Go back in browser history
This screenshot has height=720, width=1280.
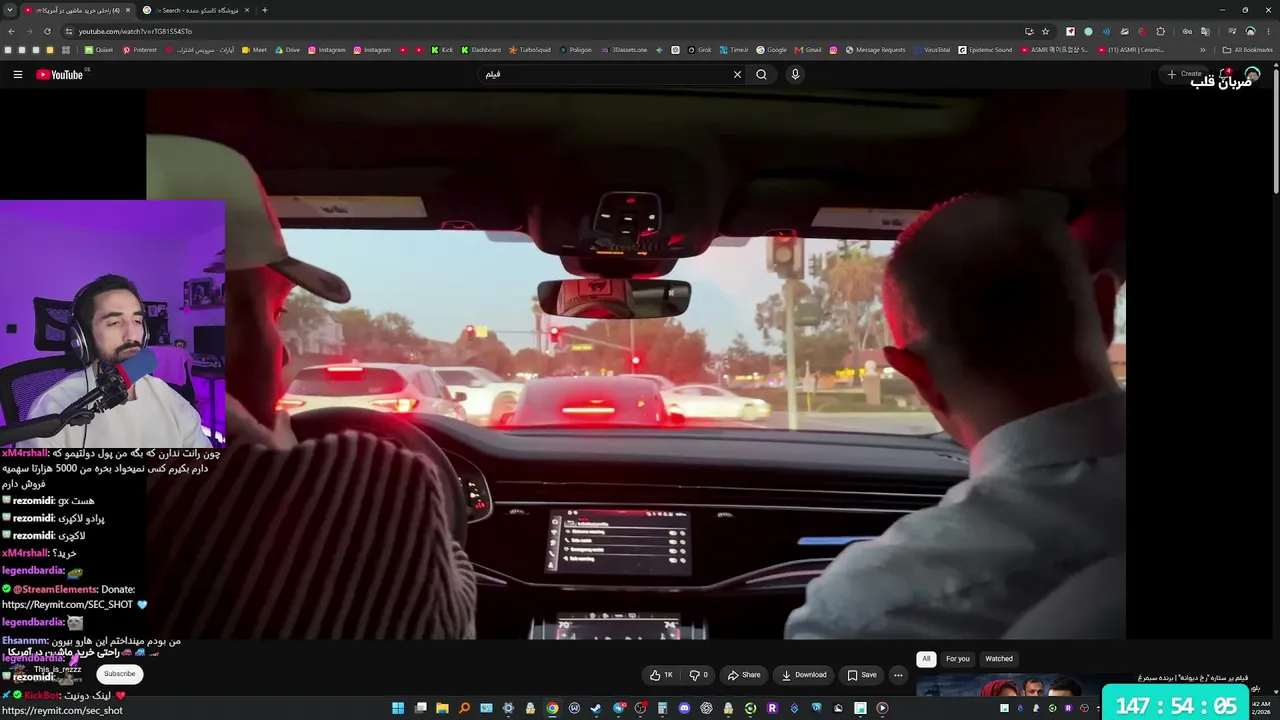coord(12,31)
